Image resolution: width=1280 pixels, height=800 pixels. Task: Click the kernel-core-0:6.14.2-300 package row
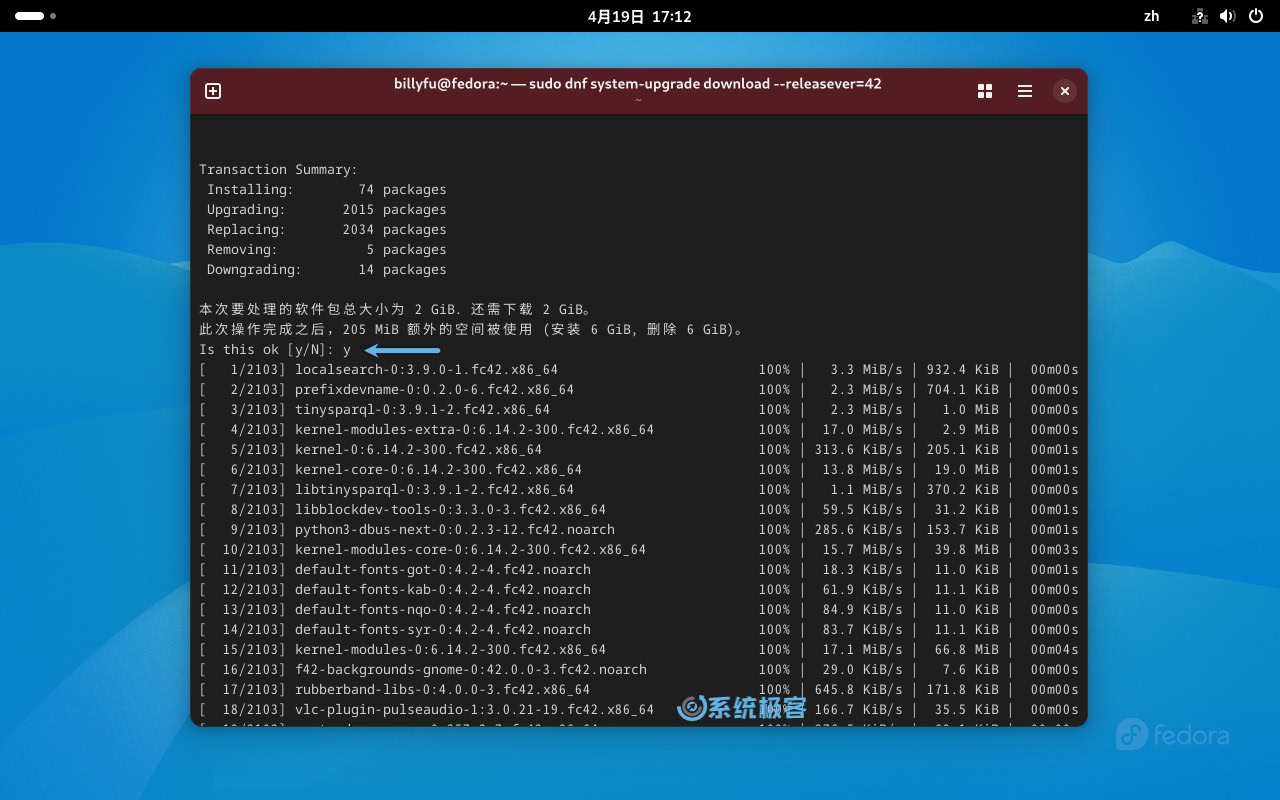pos(639,469)
